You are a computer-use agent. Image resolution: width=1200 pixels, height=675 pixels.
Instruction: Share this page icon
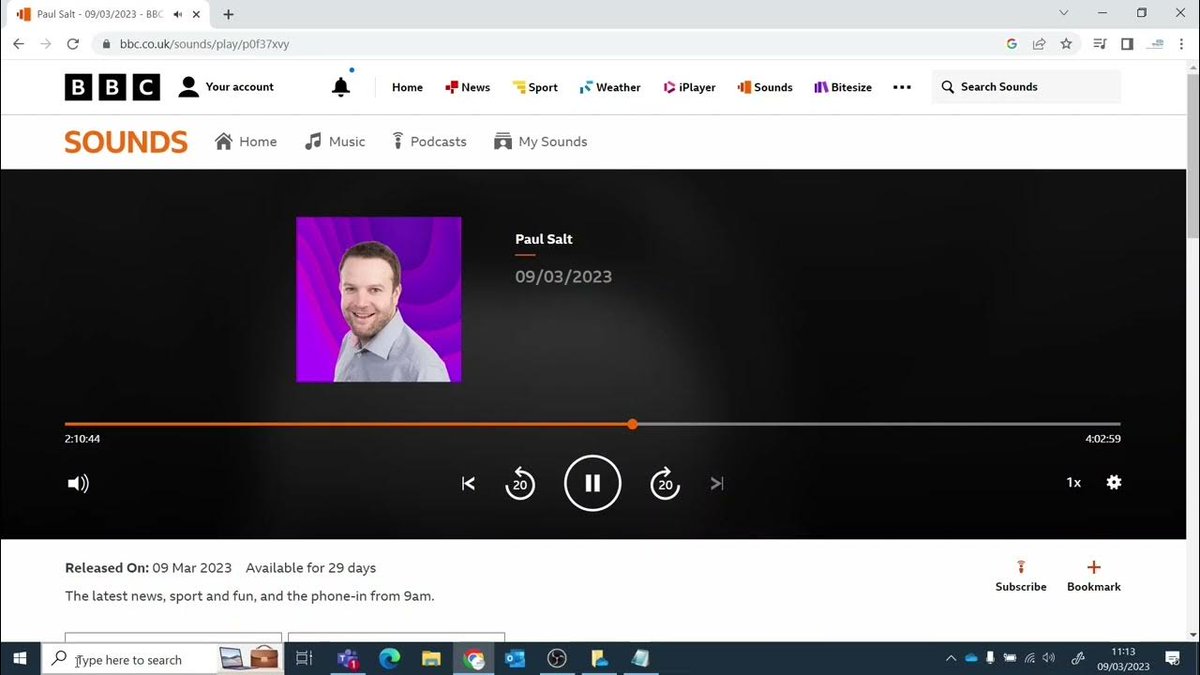point(1039,44)
